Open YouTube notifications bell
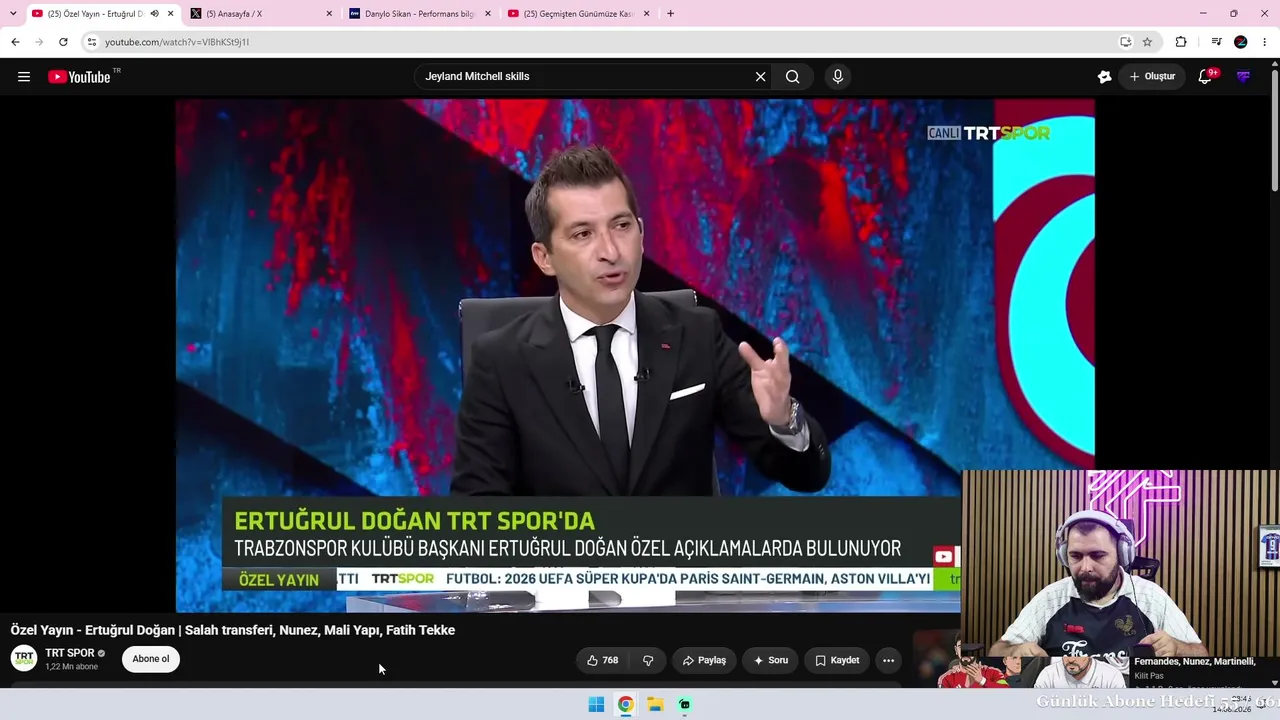The width and height of the screenshot is (1280, 720). tap(1205, 77)
